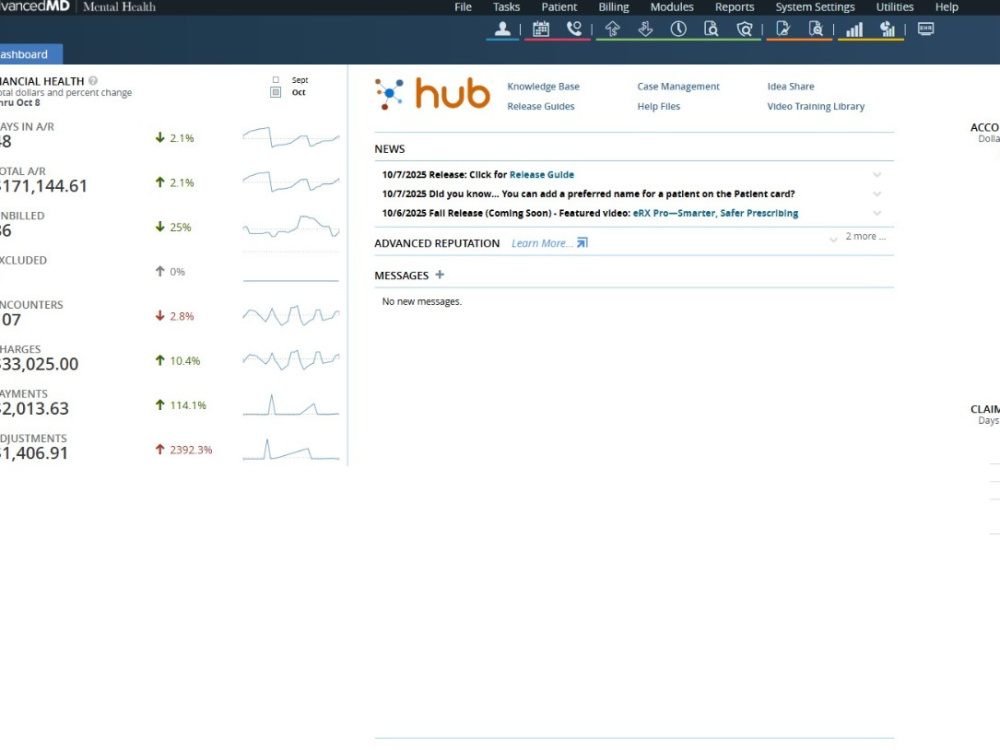Click the Payments 114.1% change value
Screen dimensions: 1000x750
tap(188, 405)
